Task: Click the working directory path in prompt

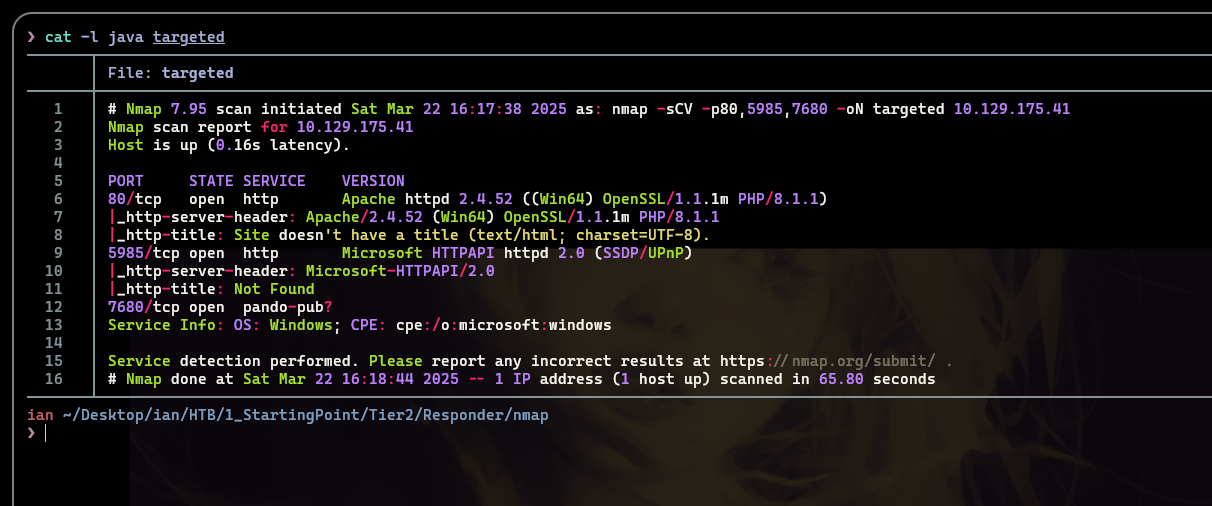Action: pyautogui.click(x=301, y=415)
